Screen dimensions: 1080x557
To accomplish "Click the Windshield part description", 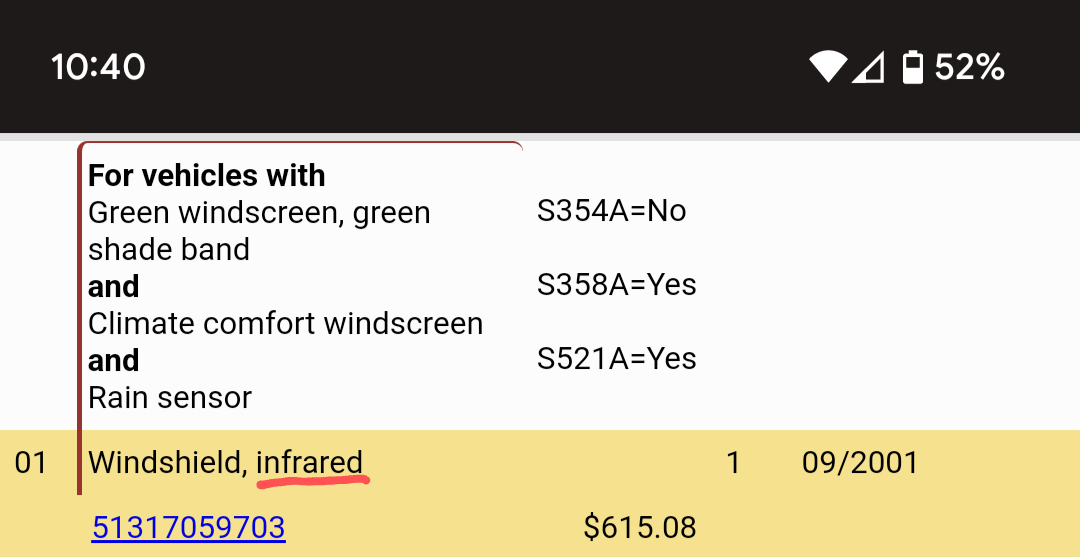I will tap(225, 463).
